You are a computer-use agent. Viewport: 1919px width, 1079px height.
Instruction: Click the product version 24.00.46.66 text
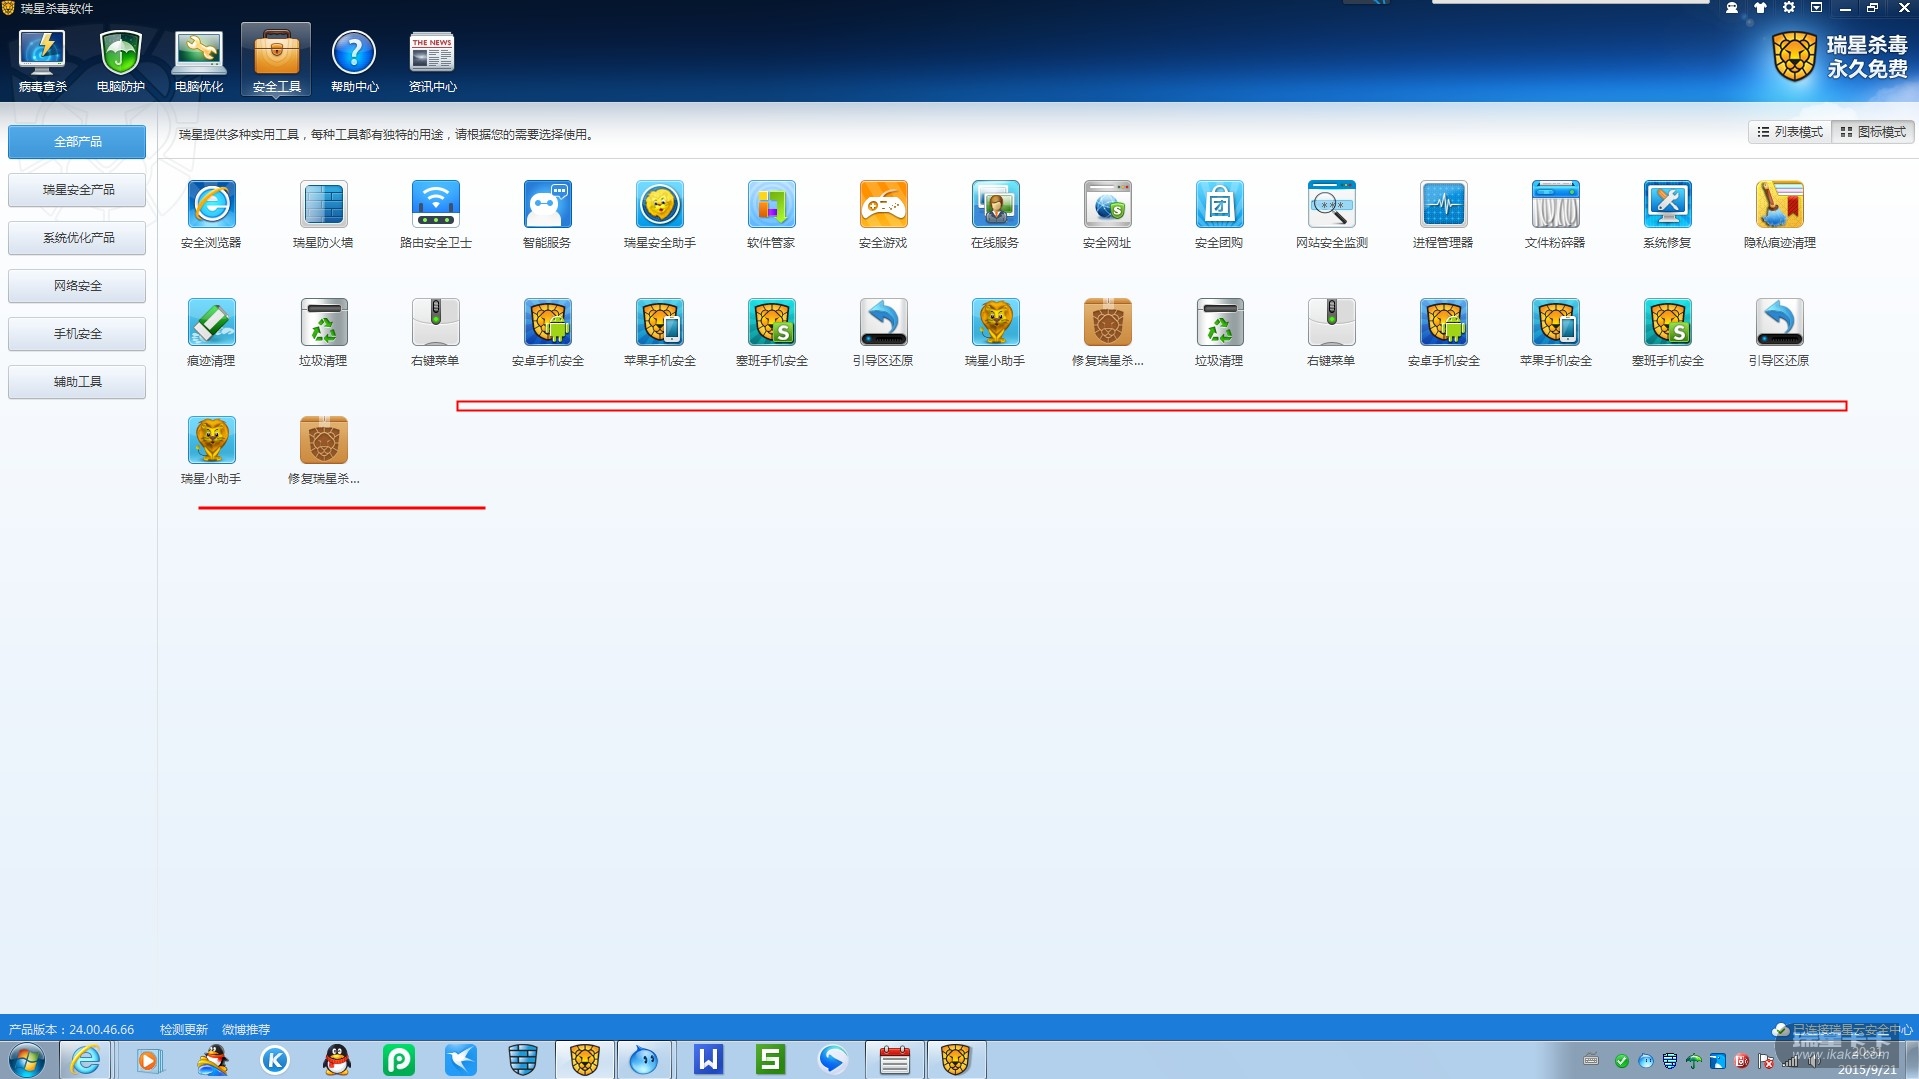point(71,1029)
